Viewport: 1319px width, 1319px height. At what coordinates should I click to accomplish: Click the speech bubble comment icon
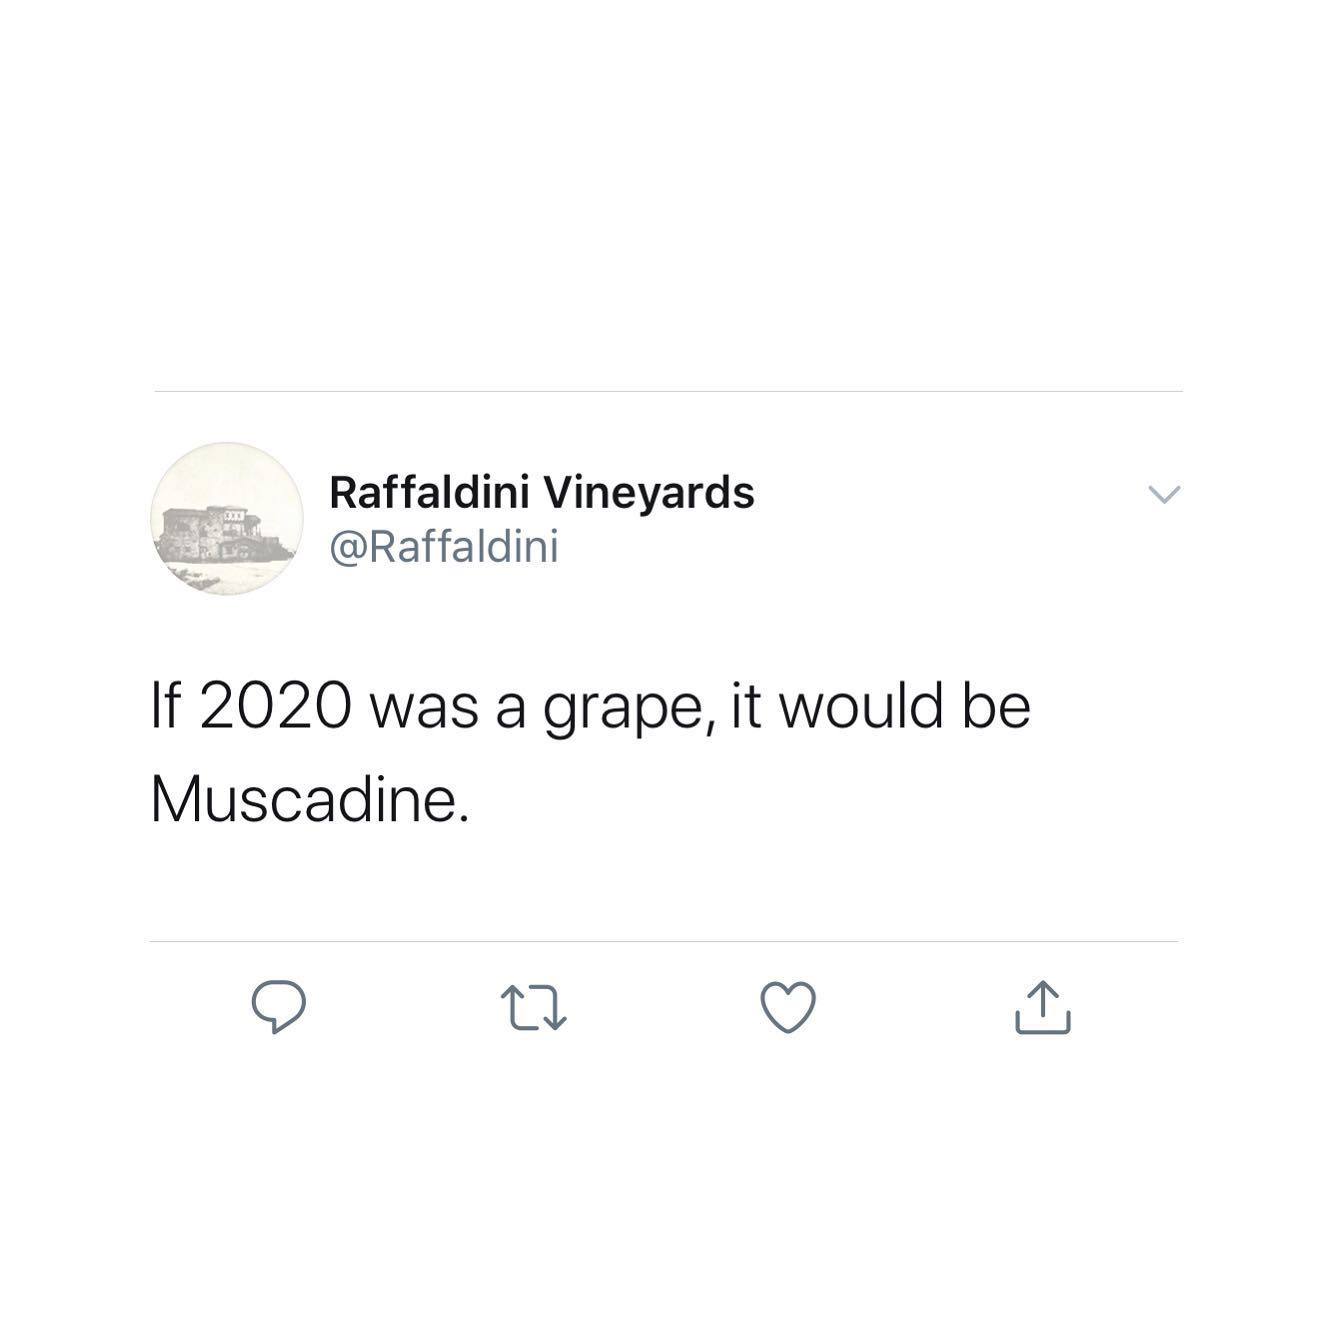point(278,1006)
